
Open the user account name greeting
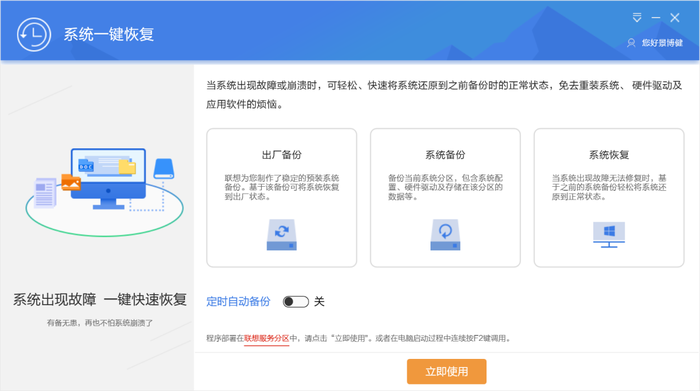(662, 43)
